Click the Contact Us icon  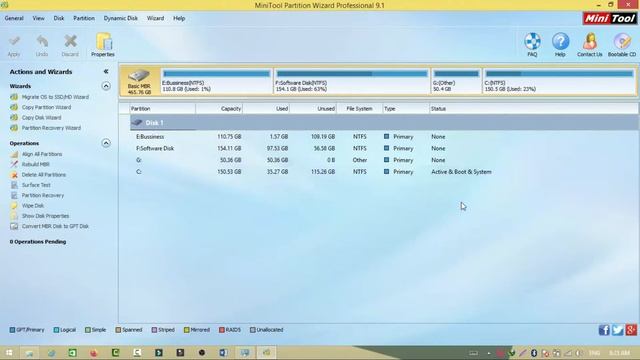[590, 41]
